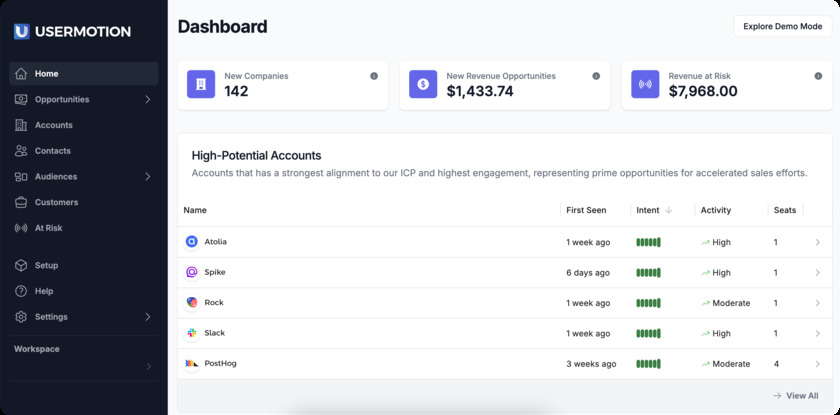This screenshot has width=840, height=415.
Task: Expand the Opportunities sidebar submenu
Action: coord(148,99)
